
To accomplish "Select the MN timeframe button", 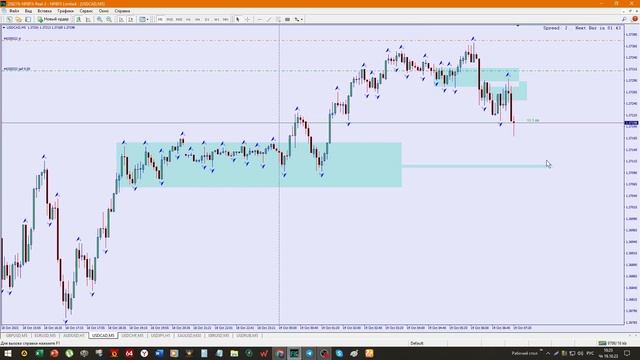I will [x=225, y=19].
